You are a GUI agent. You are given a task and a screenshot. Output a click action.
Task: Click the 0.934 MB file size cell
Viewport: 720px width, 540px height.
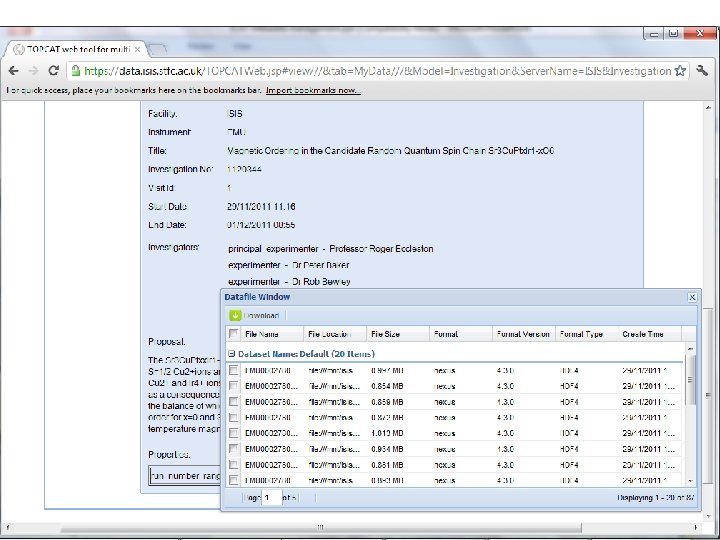coord(387,449)
